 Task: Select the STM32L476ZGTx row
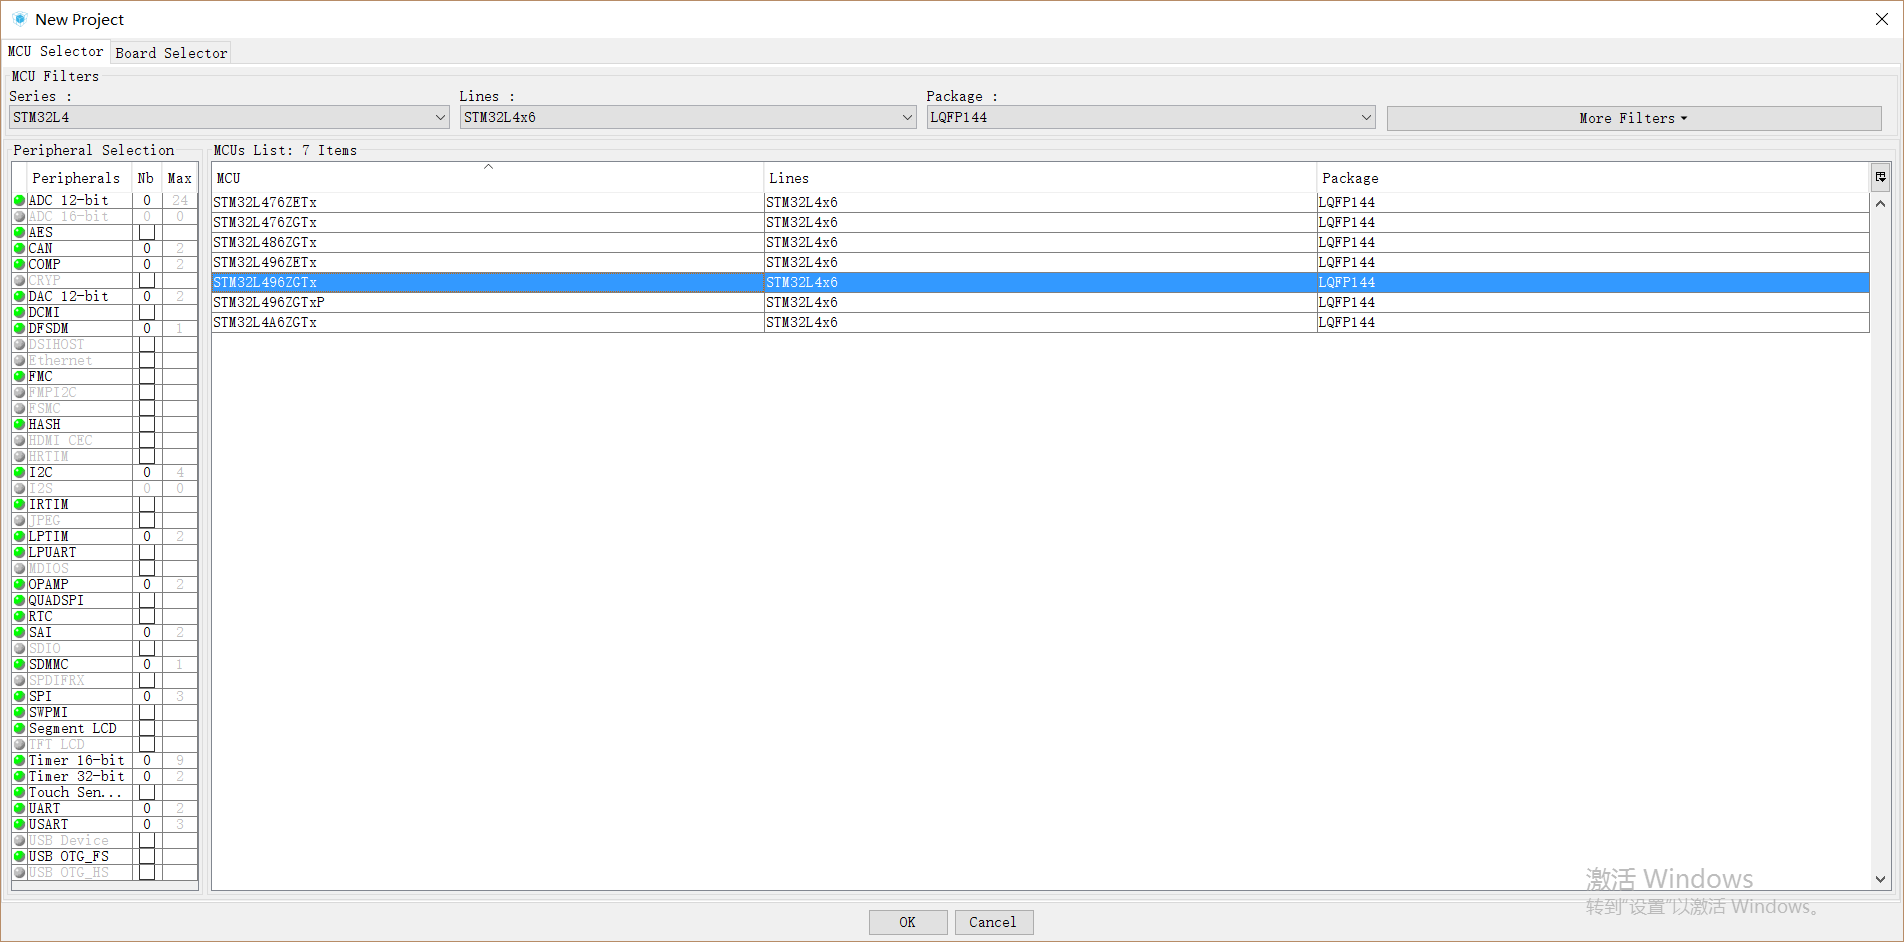[x=1040, y=222]
